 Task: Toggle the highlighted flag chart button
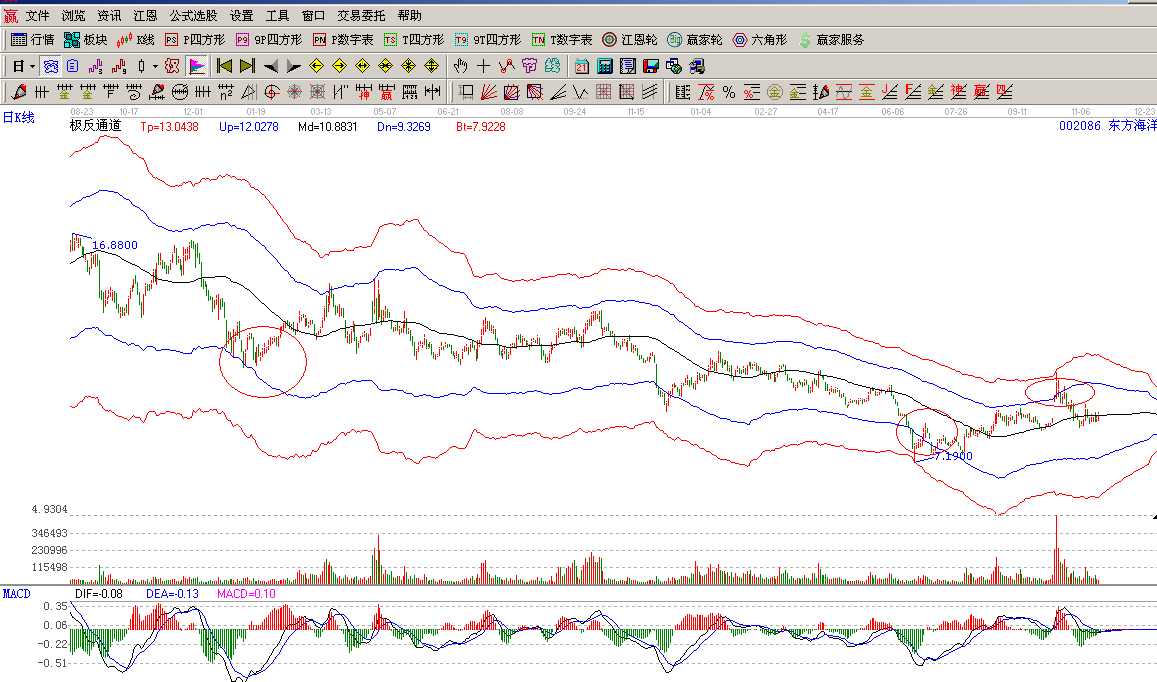coord(197,66)
